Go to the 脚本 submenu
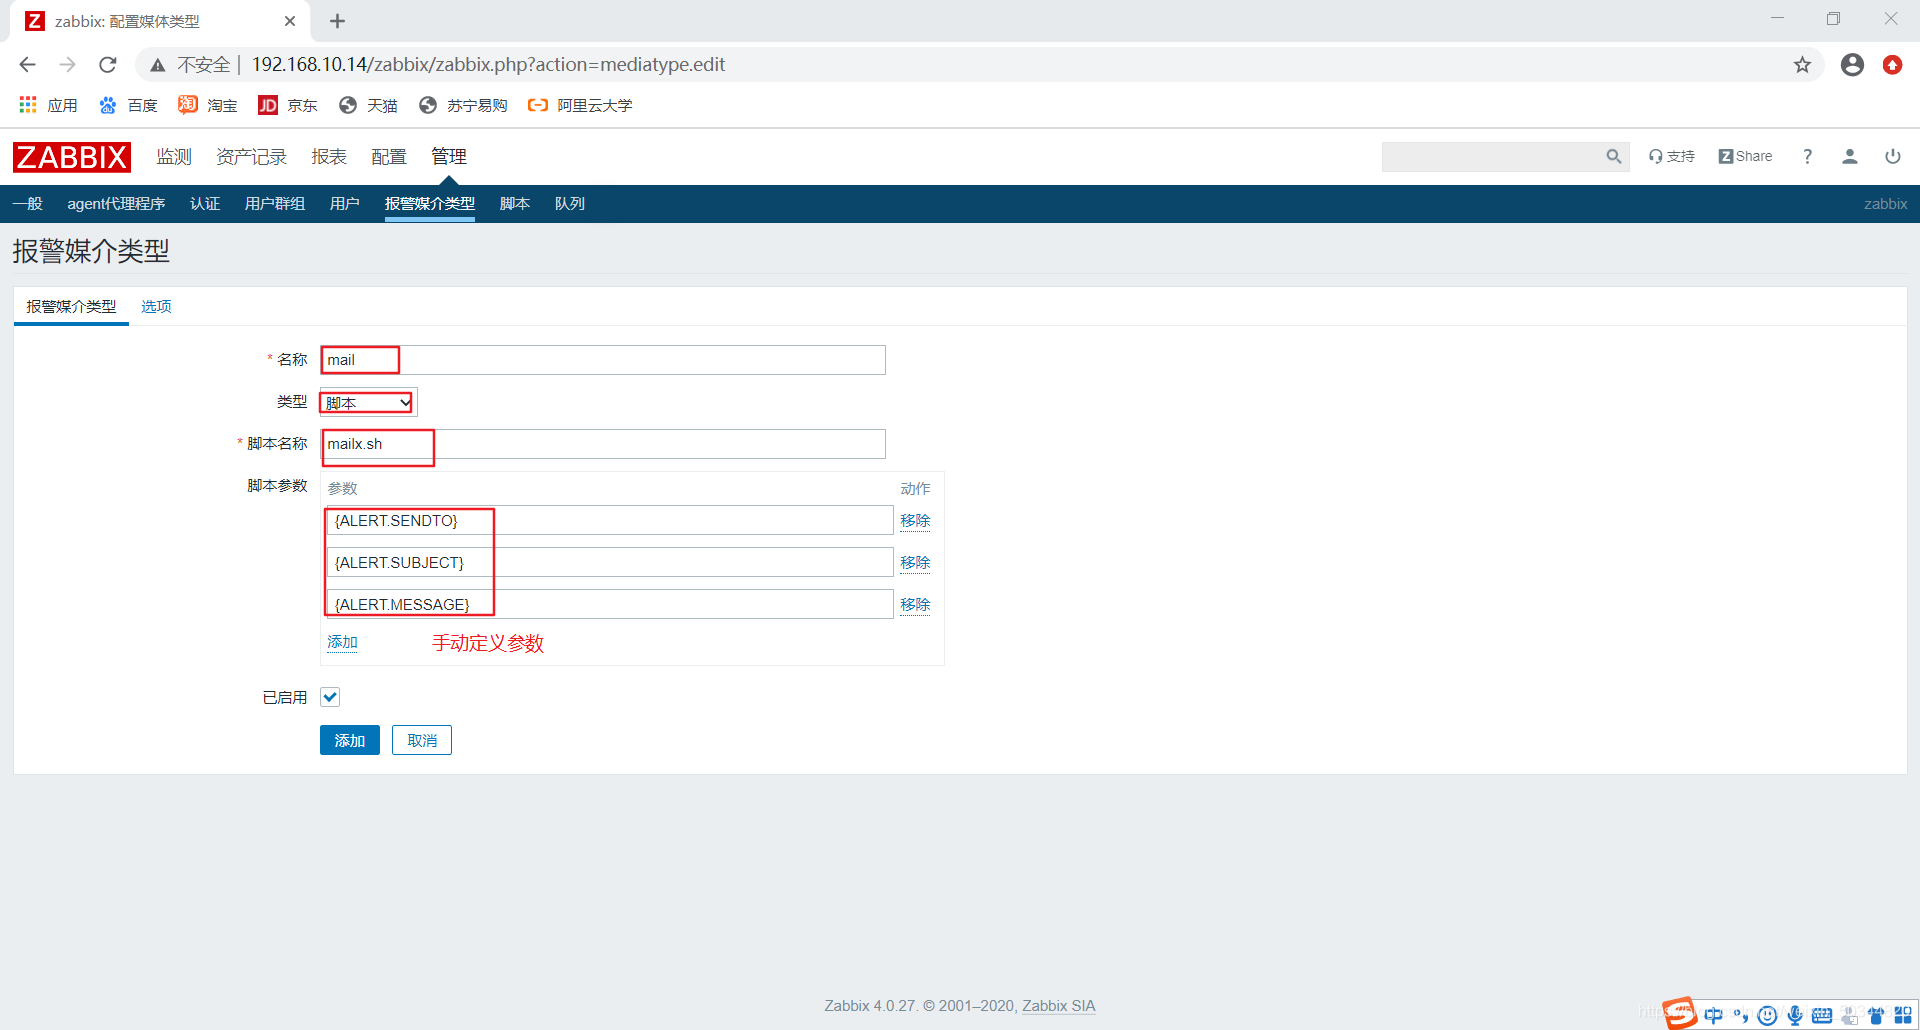This screenshot has width=1920, height=1030. coord(515,204)
